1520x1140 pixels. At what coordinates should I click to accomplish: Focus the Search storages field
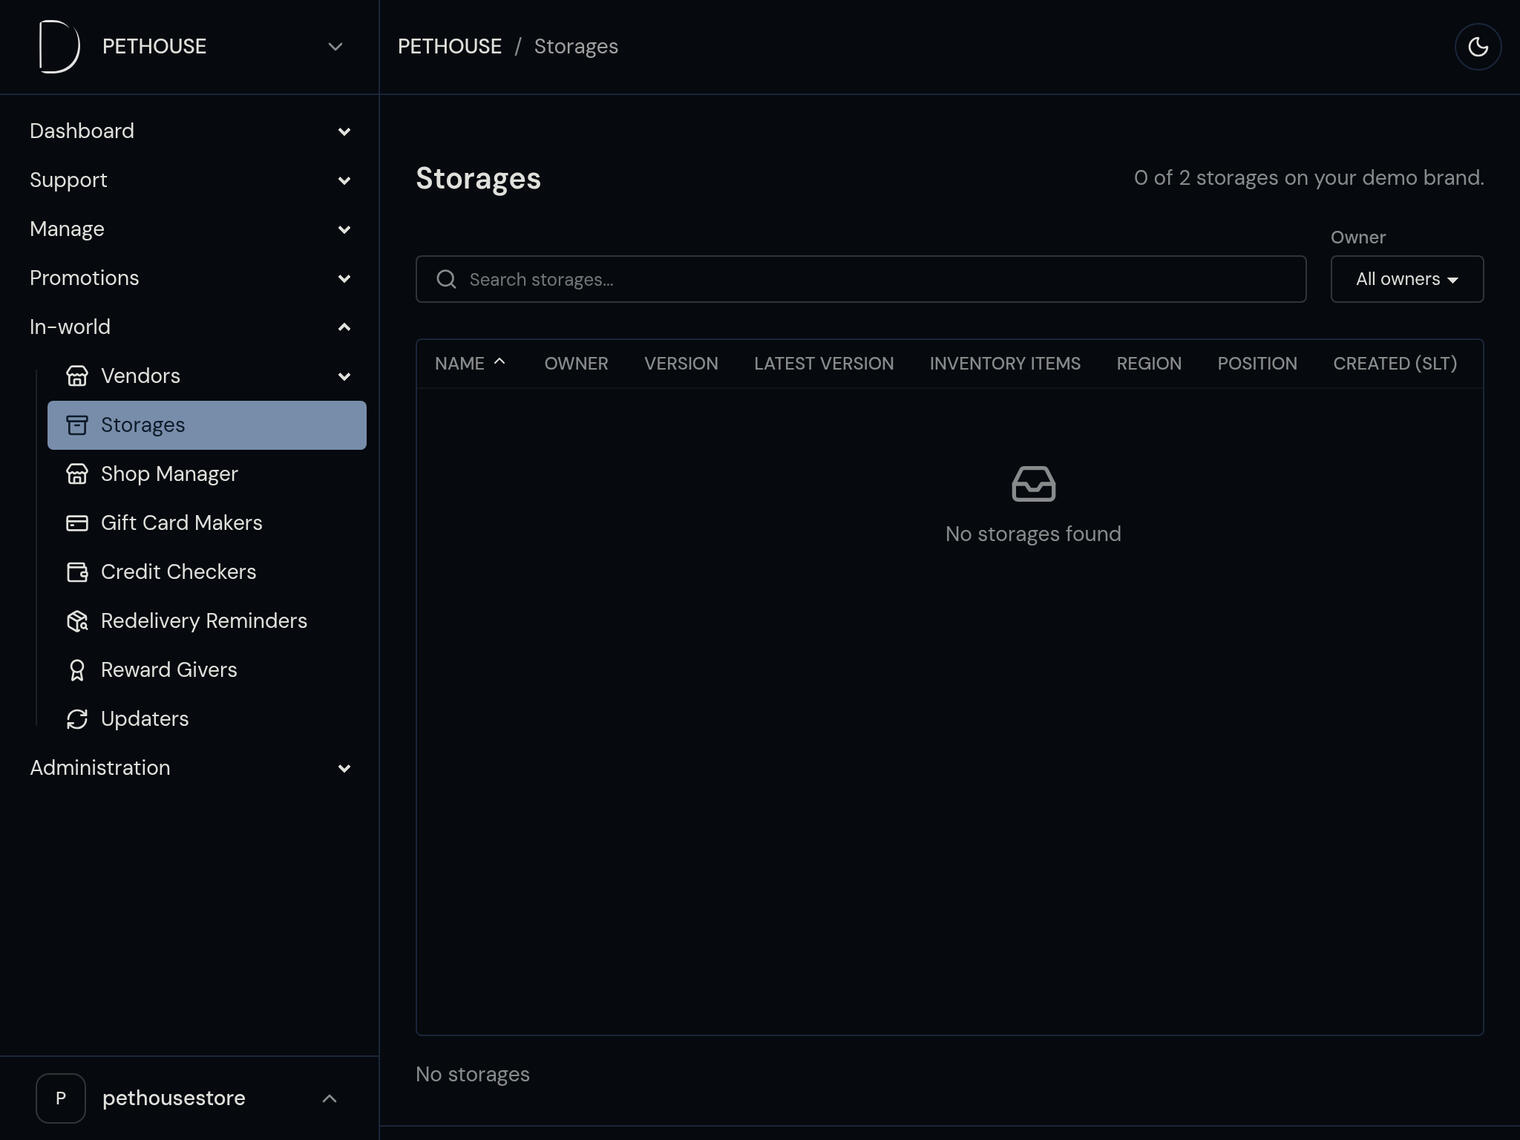[x=861, y=279]
